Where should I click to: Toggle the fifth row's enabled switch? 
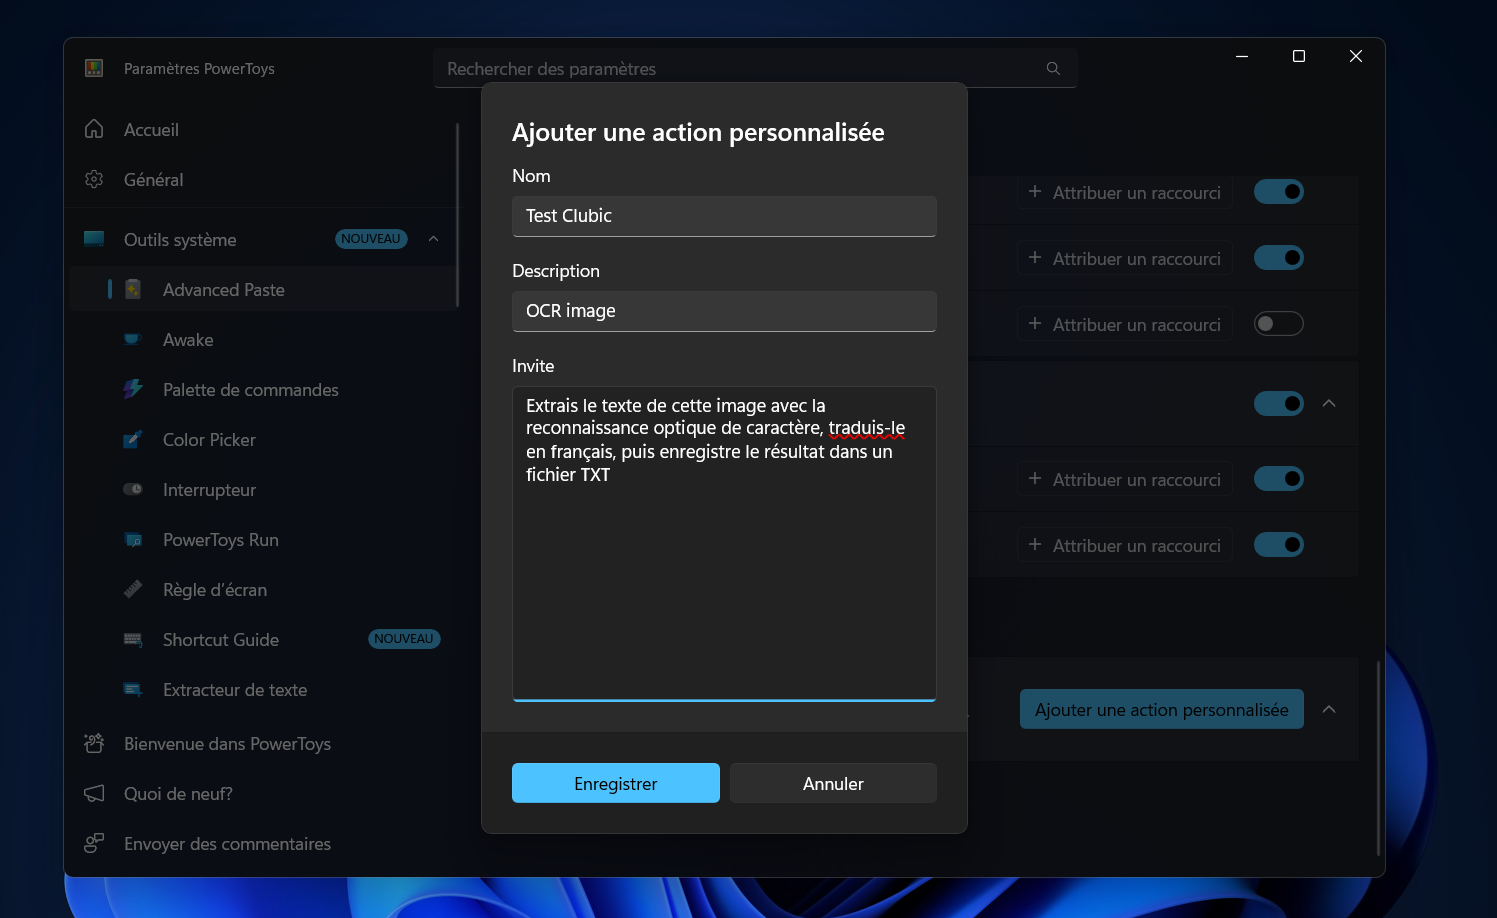(1279, 478)
